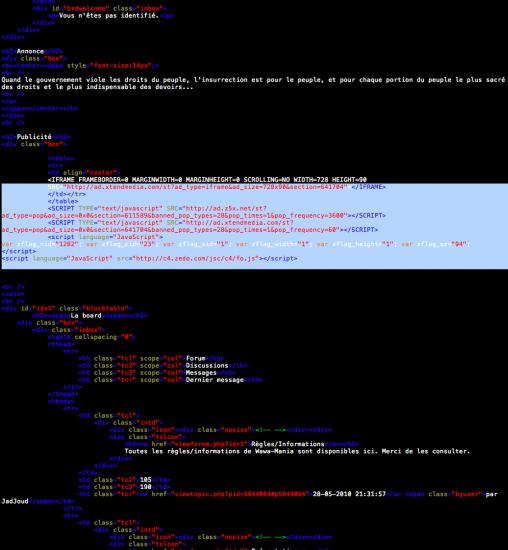The height and width of the screenshot is (550, 508).
Task: Click the highlighted ad.xtendmedia.com iframe SRC URL
Action: 206,187
